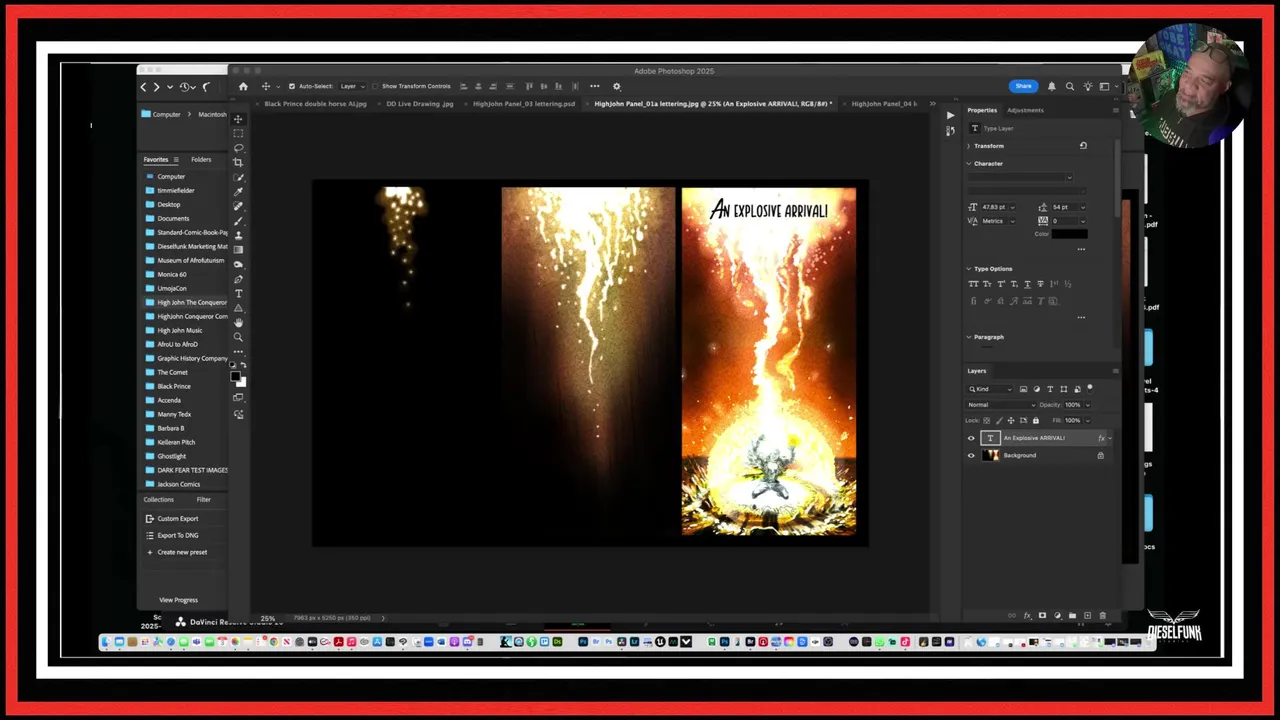Add layer style fx at Layers bottom
This screenshot has height=720, width=1280.
coord(1027,615)
